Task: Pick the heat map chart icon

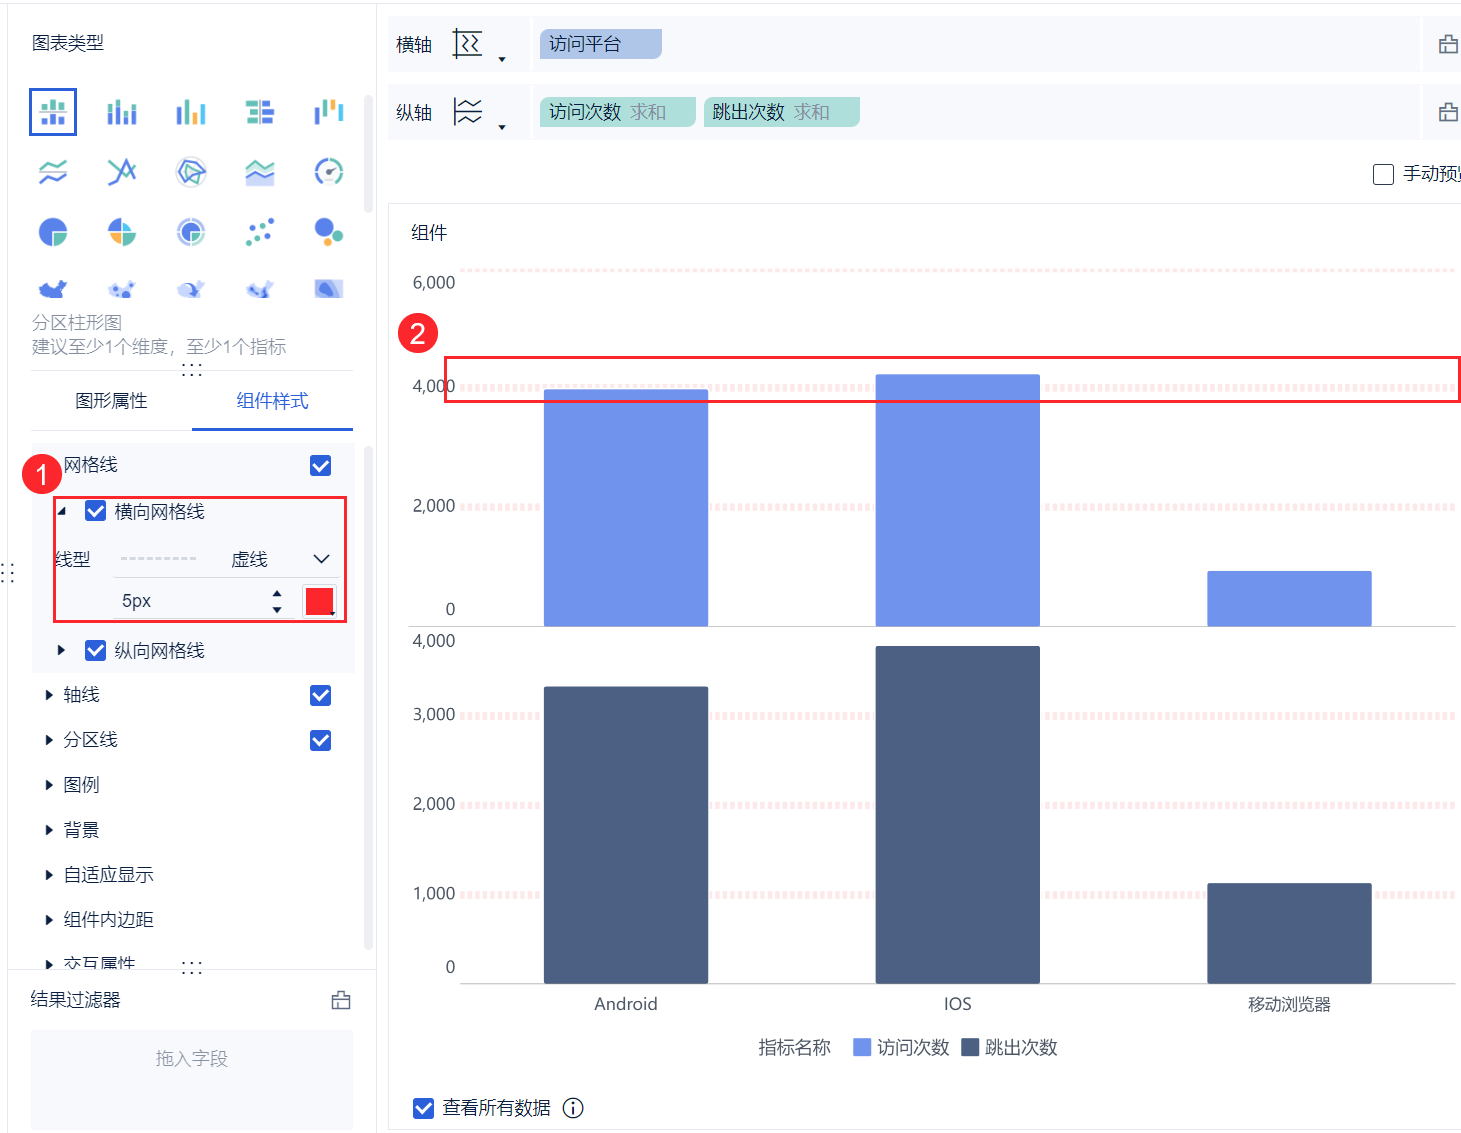Action: coord(260,289)
